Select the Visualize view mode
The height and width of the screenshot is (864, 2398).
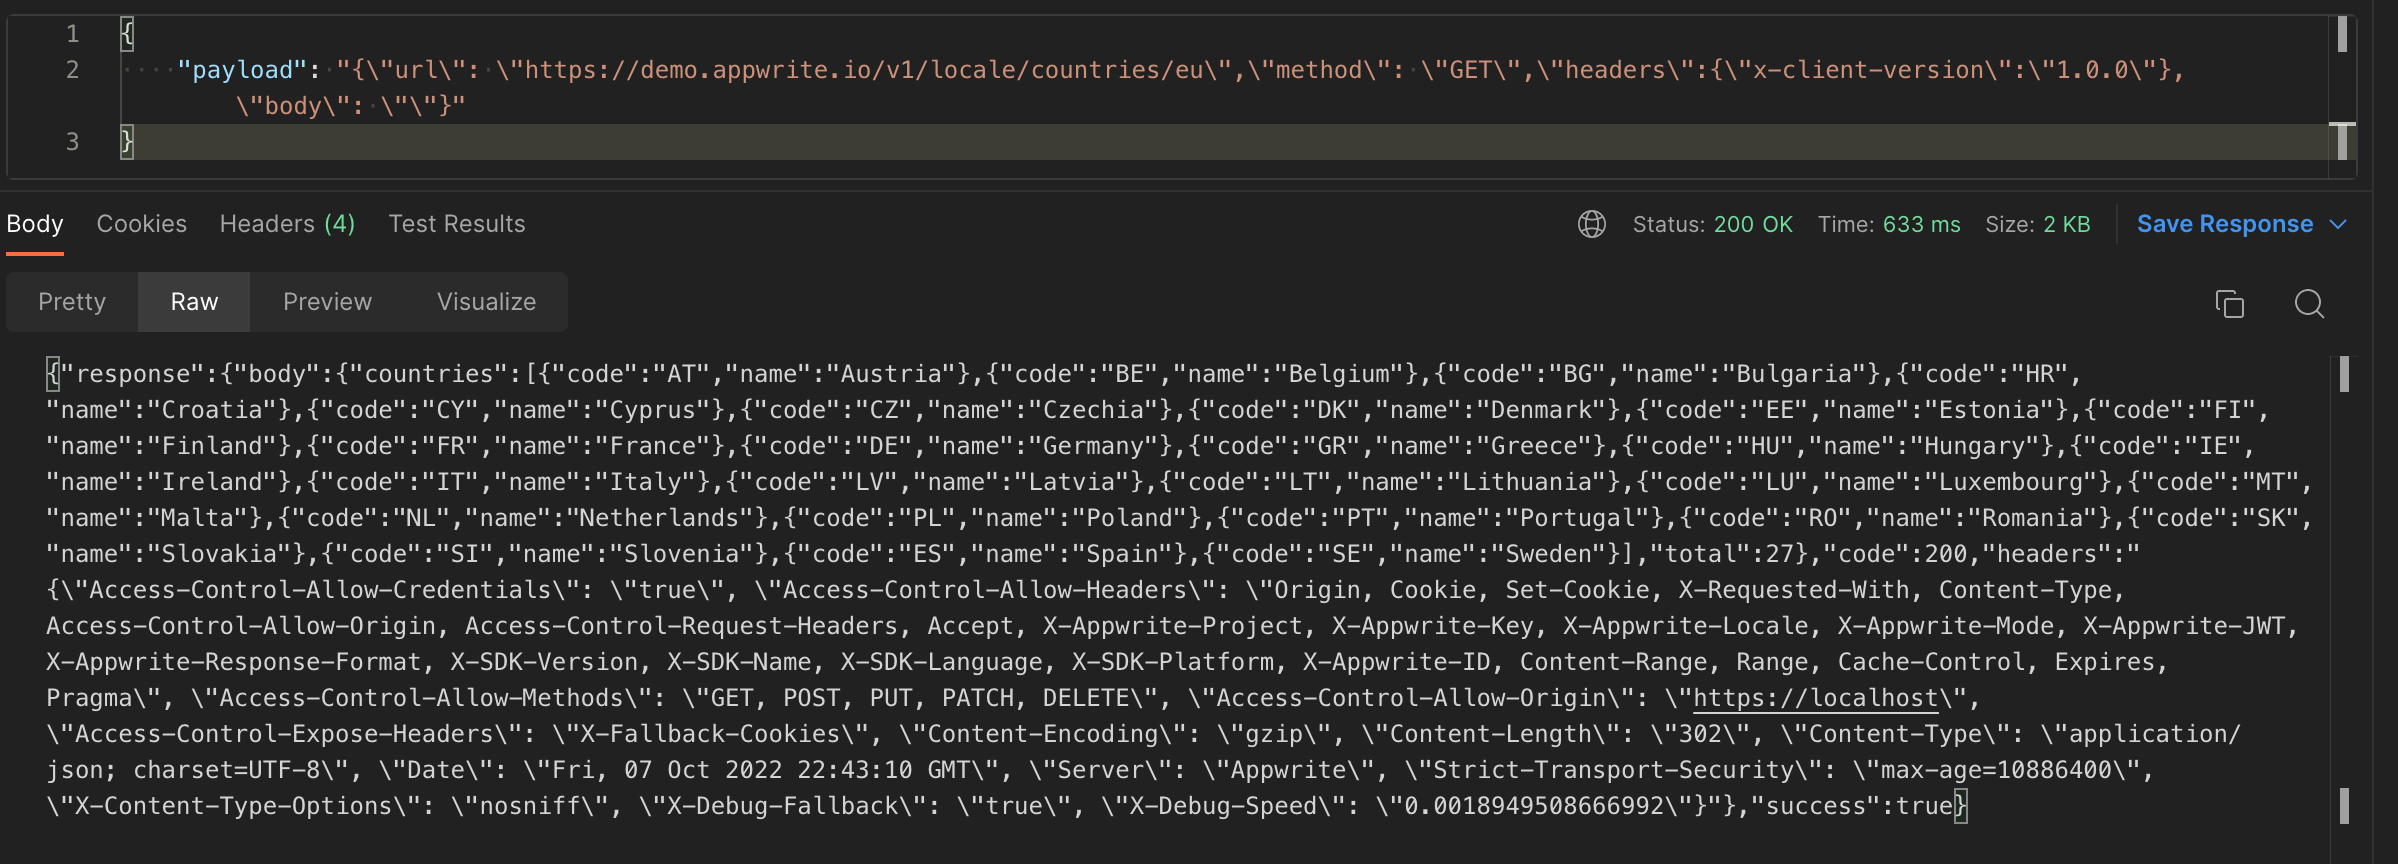(x=486, y=302)
